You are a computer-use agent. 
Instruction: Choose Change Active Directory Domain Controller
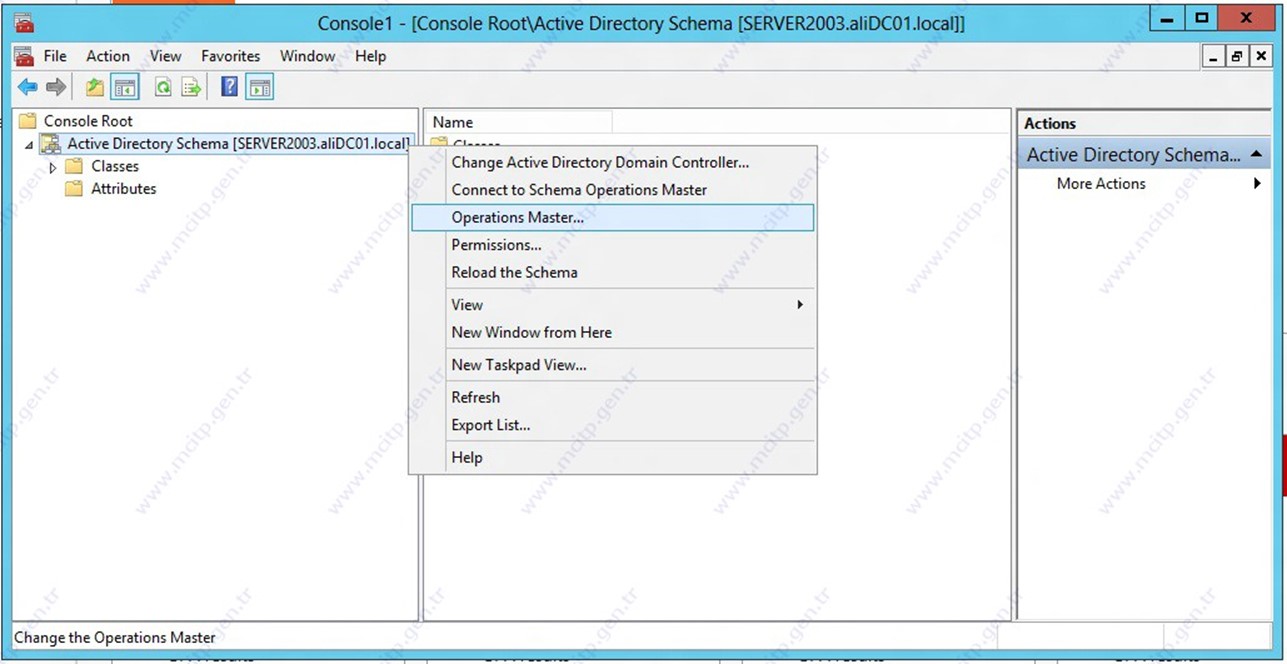614,162
